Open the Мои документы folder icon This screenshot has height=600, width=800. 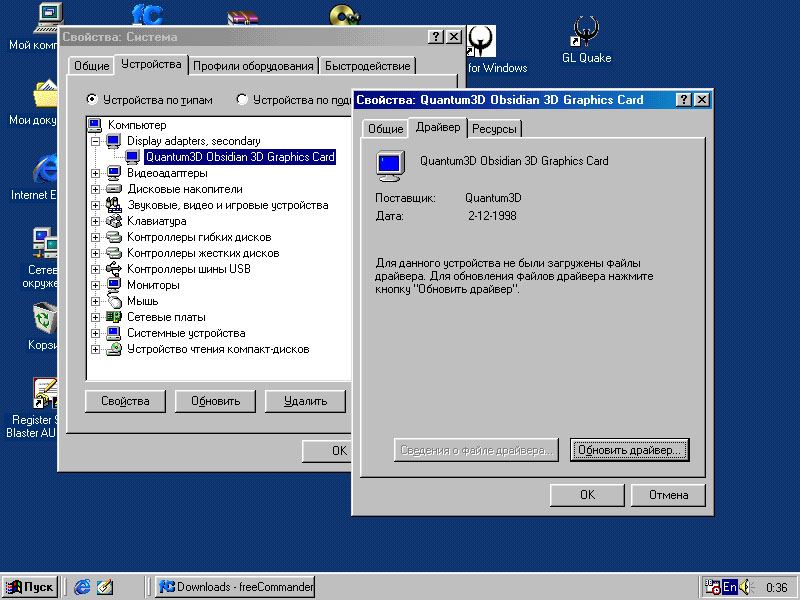tap(46, 93)
